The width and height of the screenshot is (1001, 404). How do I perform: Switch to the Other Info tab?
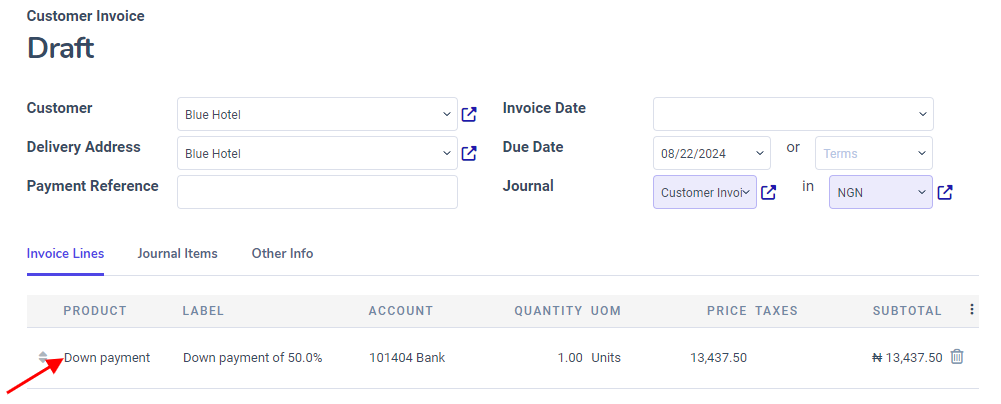(x=282, y=253)
